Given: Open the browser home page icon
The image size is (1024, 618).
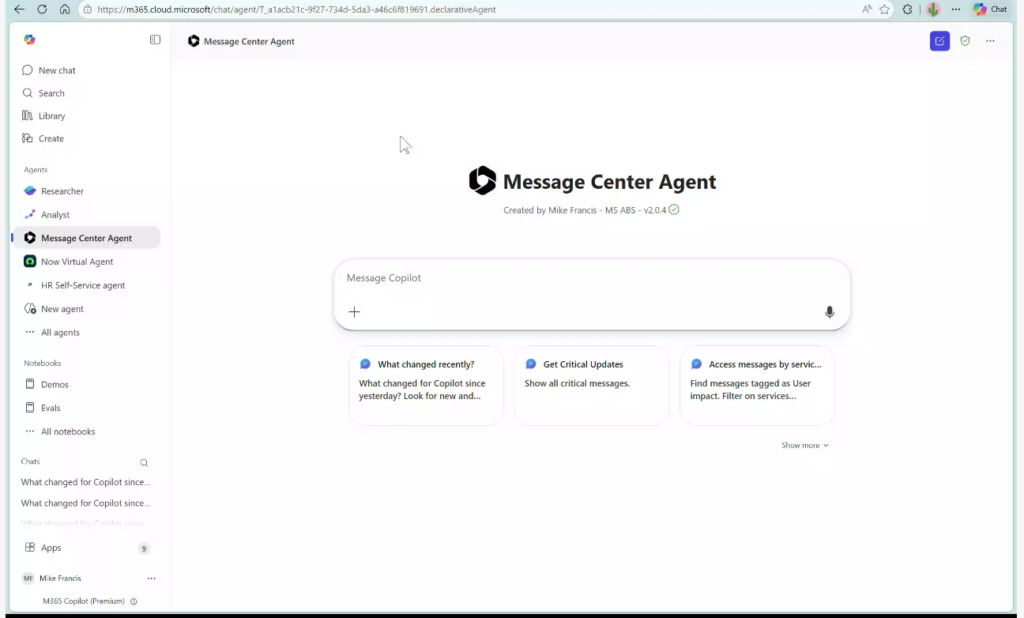Looking at the screenshot, I should [x=65, y=9].
